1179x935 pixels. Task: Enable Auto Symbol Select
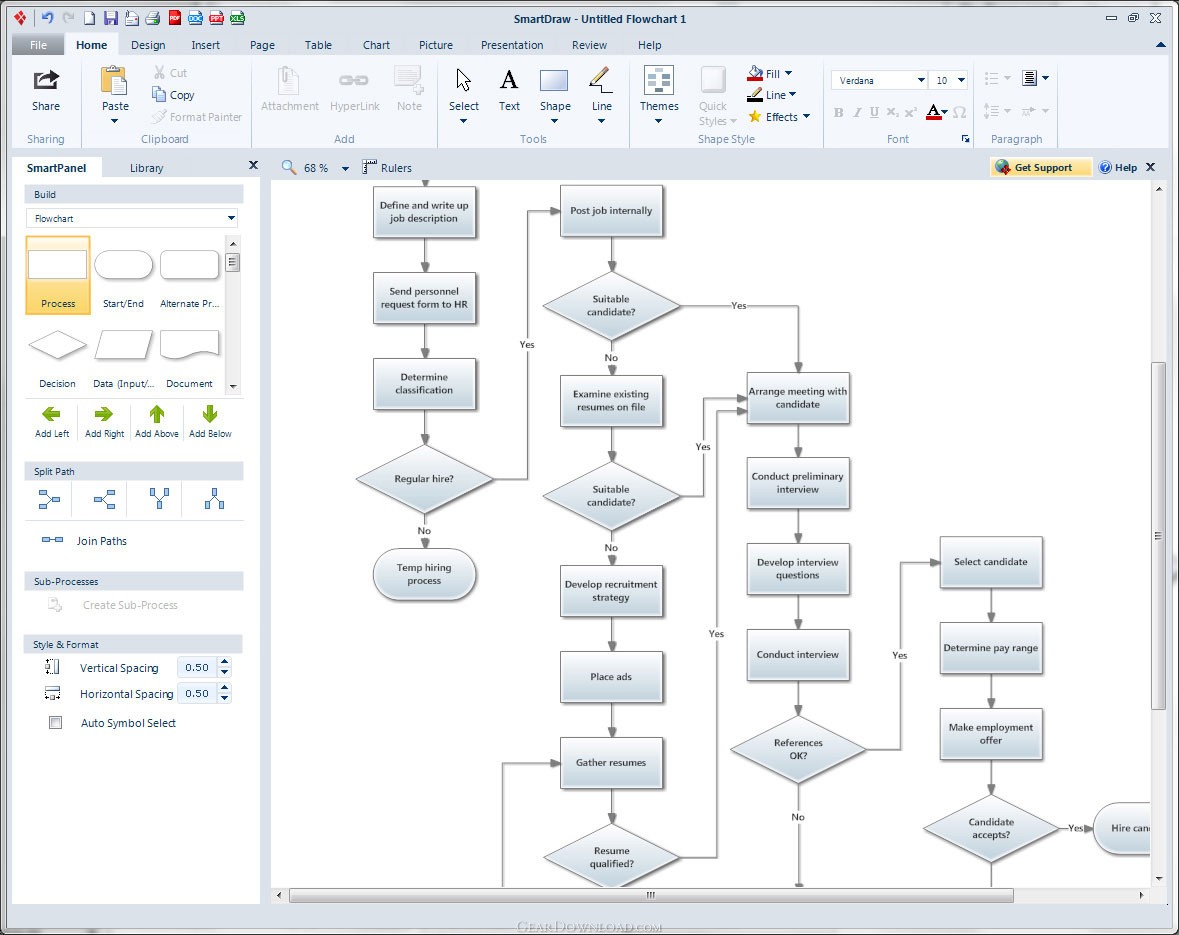pyautogui.click(x=55, y=722)
